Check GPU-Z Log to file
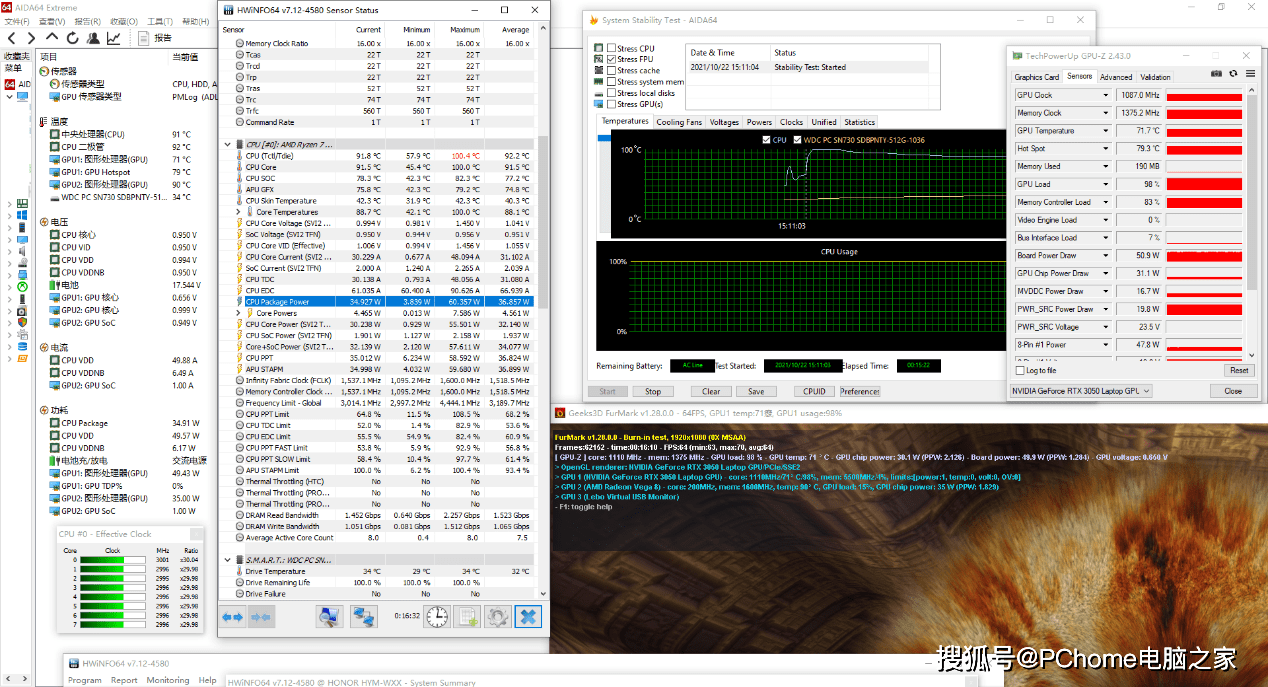This screenshot has height=687, width=1268. 1020,371
